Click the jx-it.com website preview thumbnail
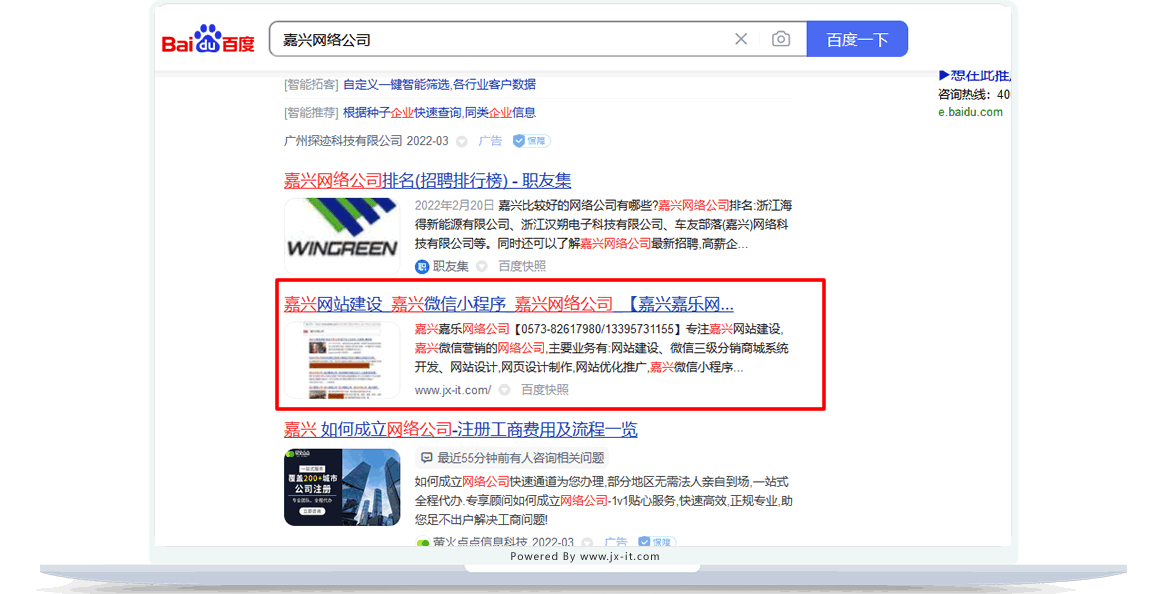Viewport: 1175px width, 594px height. coord(341,359)
